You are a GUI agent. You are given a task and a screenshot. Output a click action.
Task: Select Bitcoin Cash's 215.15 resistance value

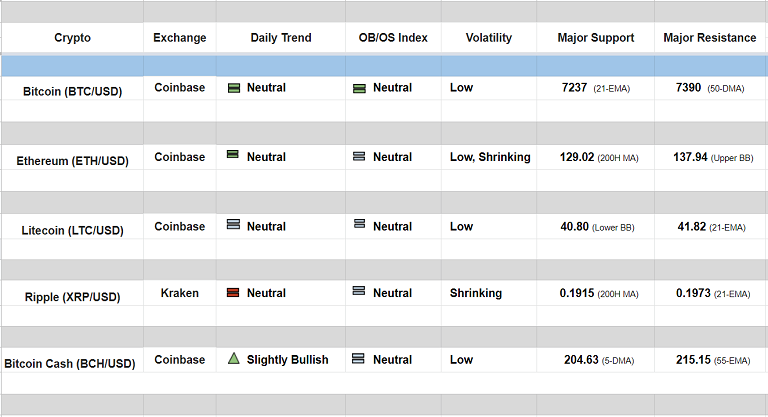click(693, 360)
